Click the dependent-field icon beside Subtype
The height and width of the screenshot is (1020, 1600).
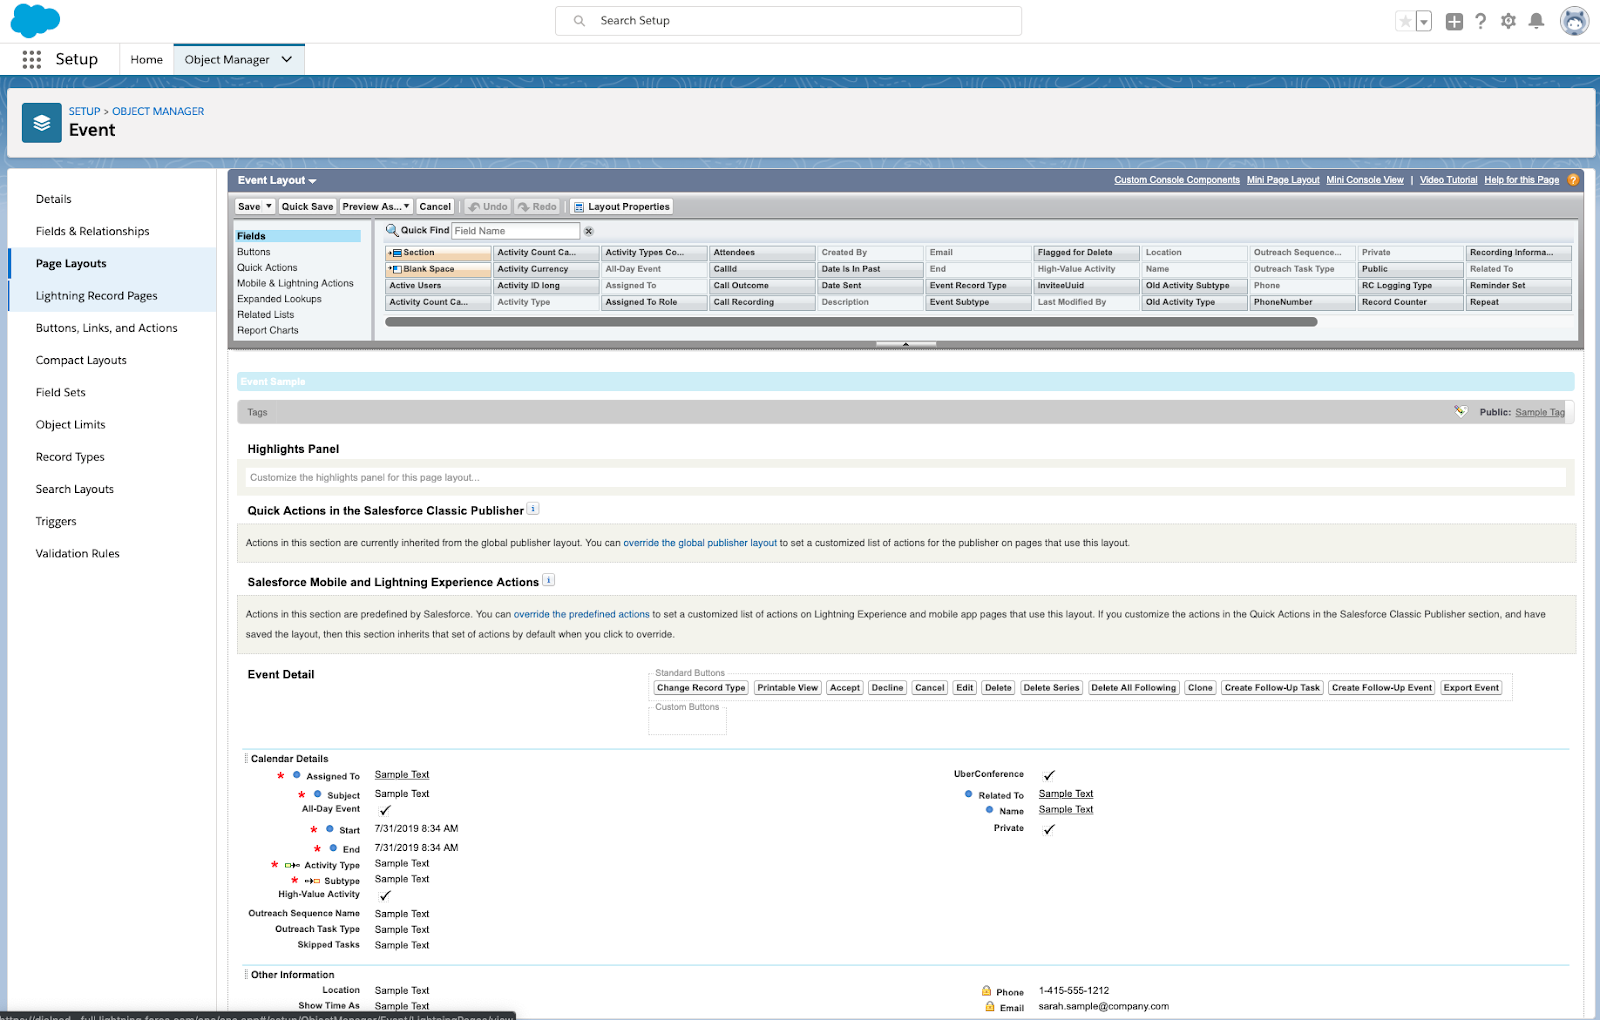click(312, 881)
